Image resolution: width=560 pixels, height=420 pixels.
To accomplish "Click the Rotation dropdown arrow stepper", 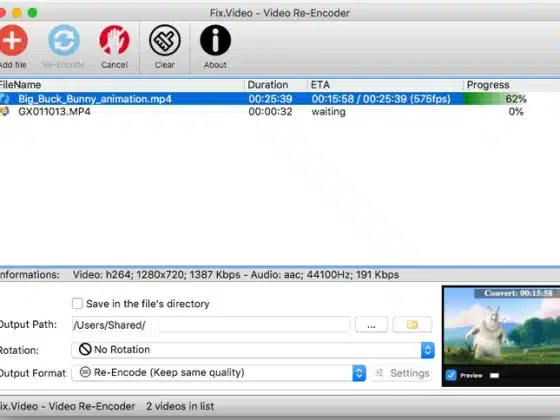I will (x=428, y=350).
